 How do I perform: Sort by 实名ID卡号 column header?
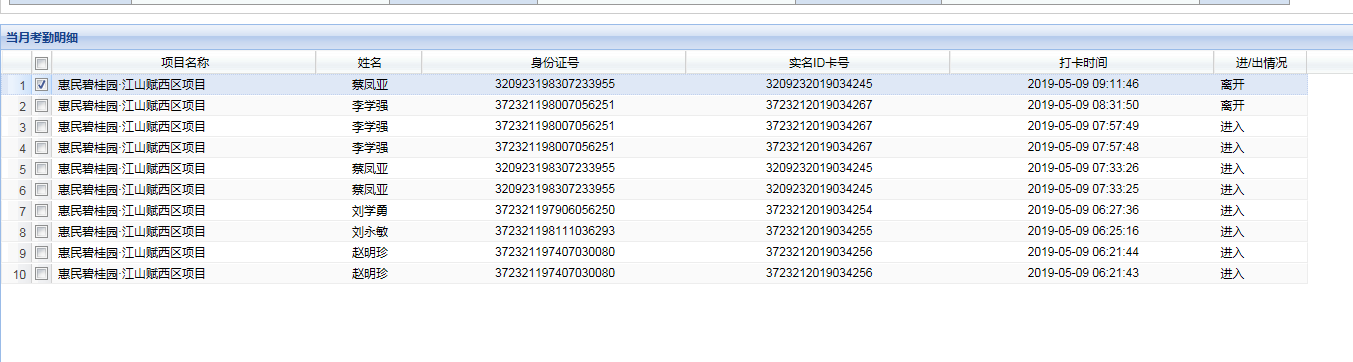pyautogui.click(x=818, y=63)
